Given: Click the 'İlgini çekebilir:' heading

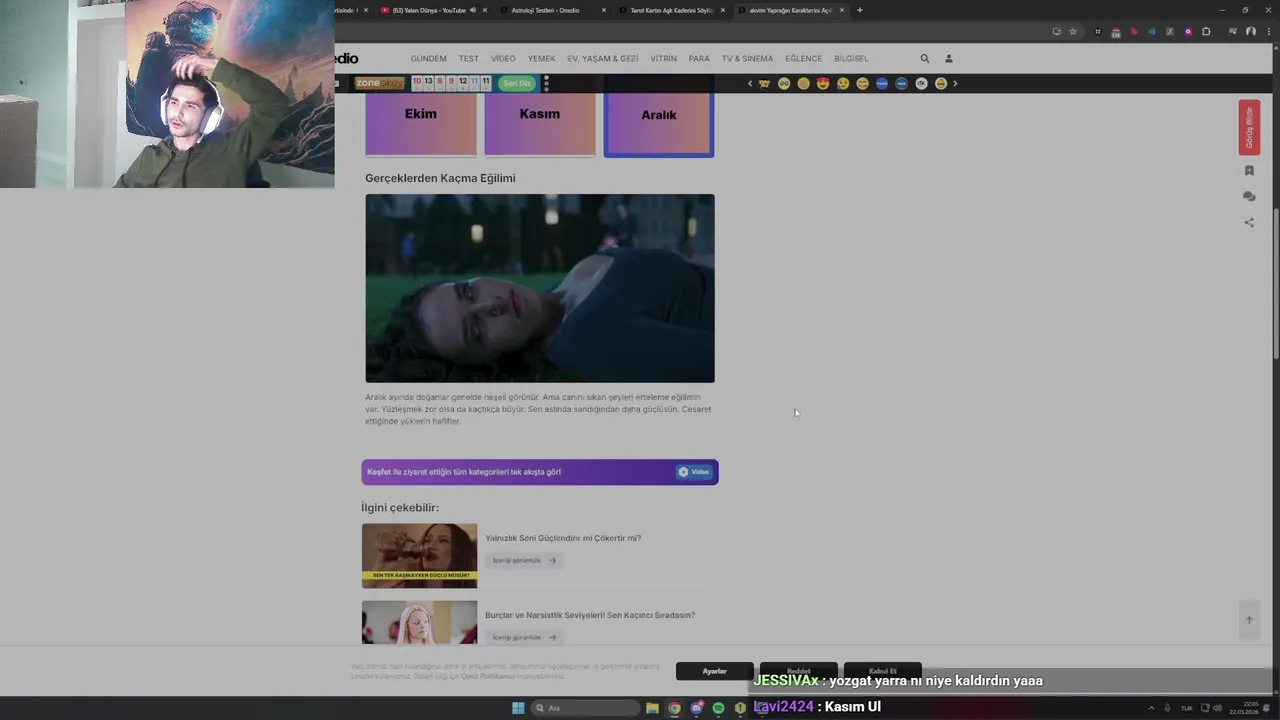Looking at the screenshot, I should click(x=400, y=507).
